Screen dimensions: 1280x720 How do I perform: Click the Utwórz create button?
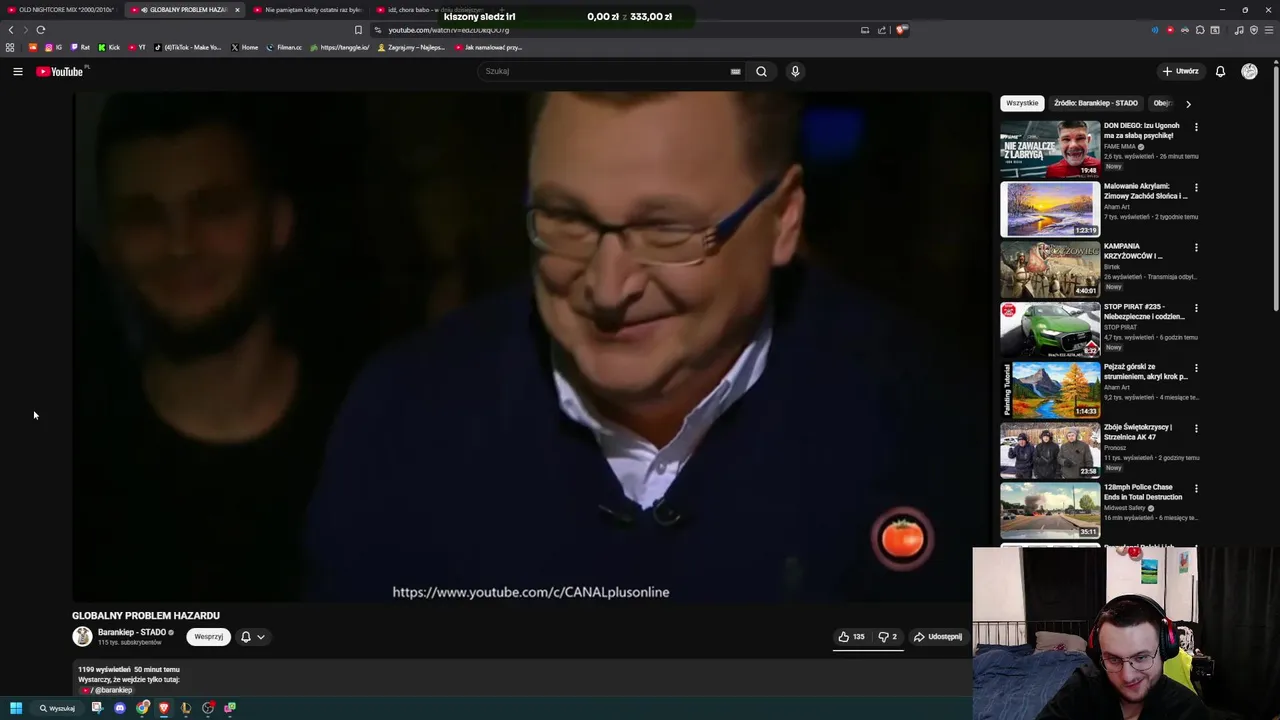click(x=1181, y=71)
